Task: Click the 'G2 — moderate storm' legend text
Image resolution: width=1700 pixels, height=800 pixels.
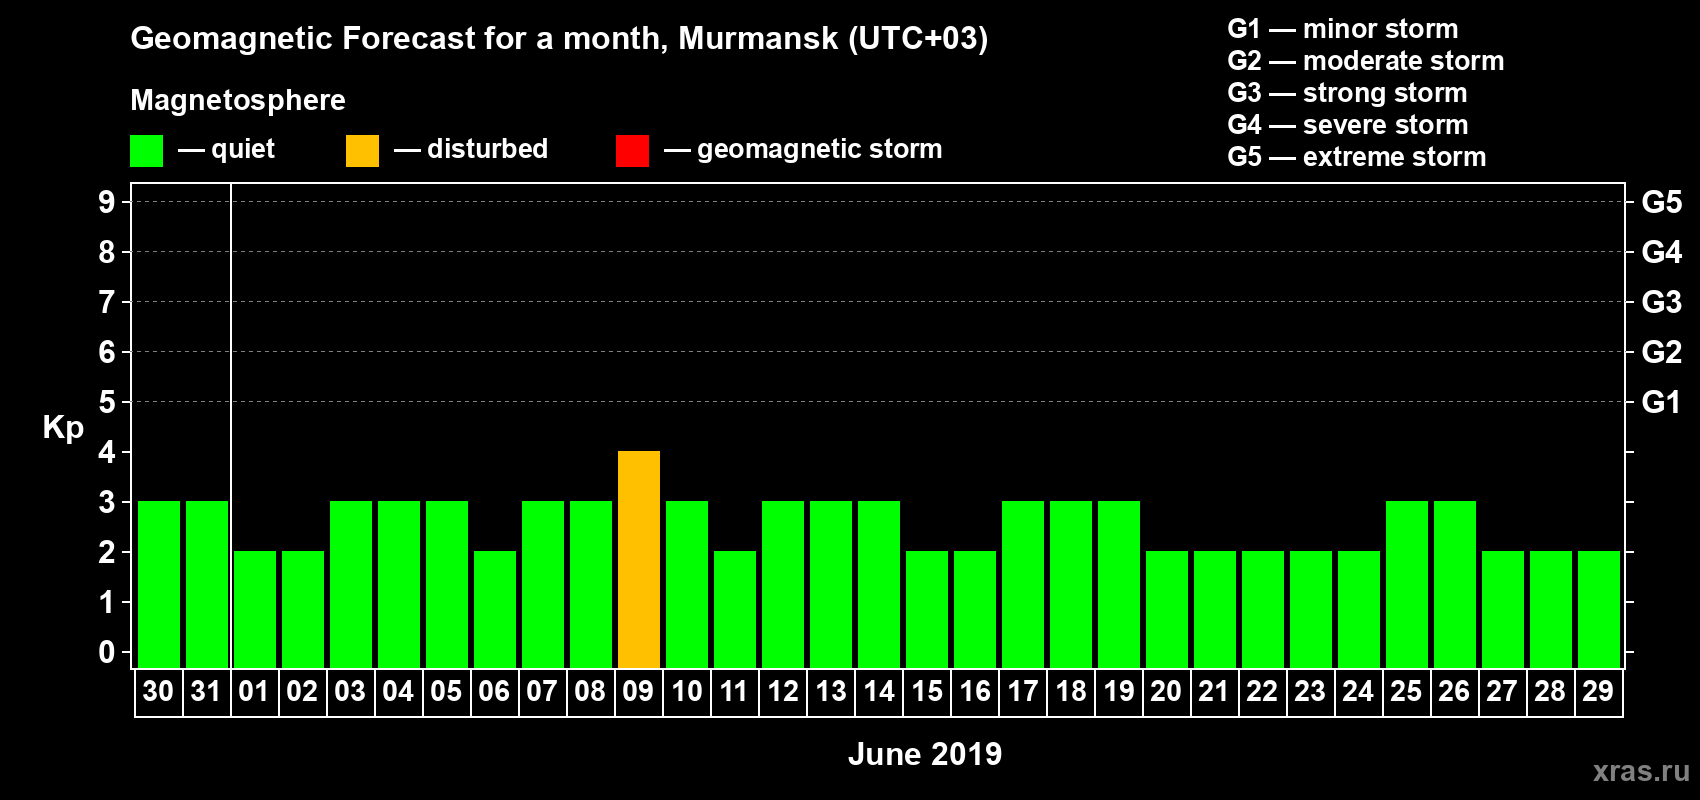Action: (x=1366, y=61)
